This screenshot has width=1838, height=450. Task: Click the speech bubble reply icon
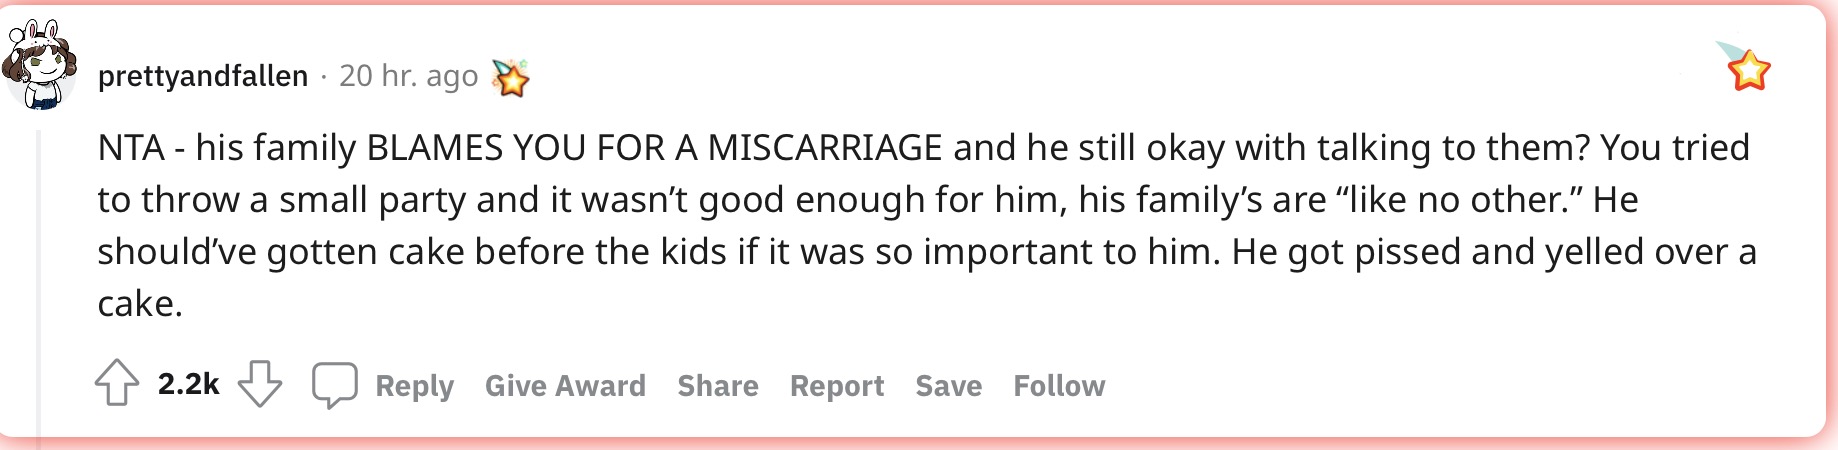(x=334, y=385)
